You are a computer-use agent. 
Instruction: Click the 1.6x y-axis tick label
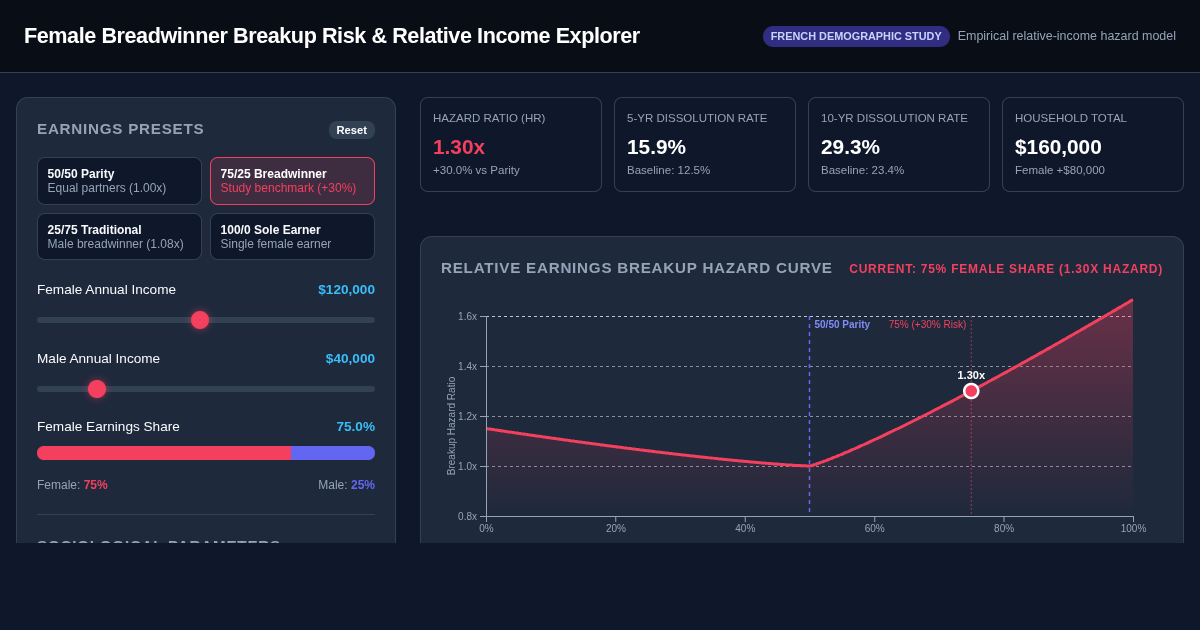pos(467,317)
